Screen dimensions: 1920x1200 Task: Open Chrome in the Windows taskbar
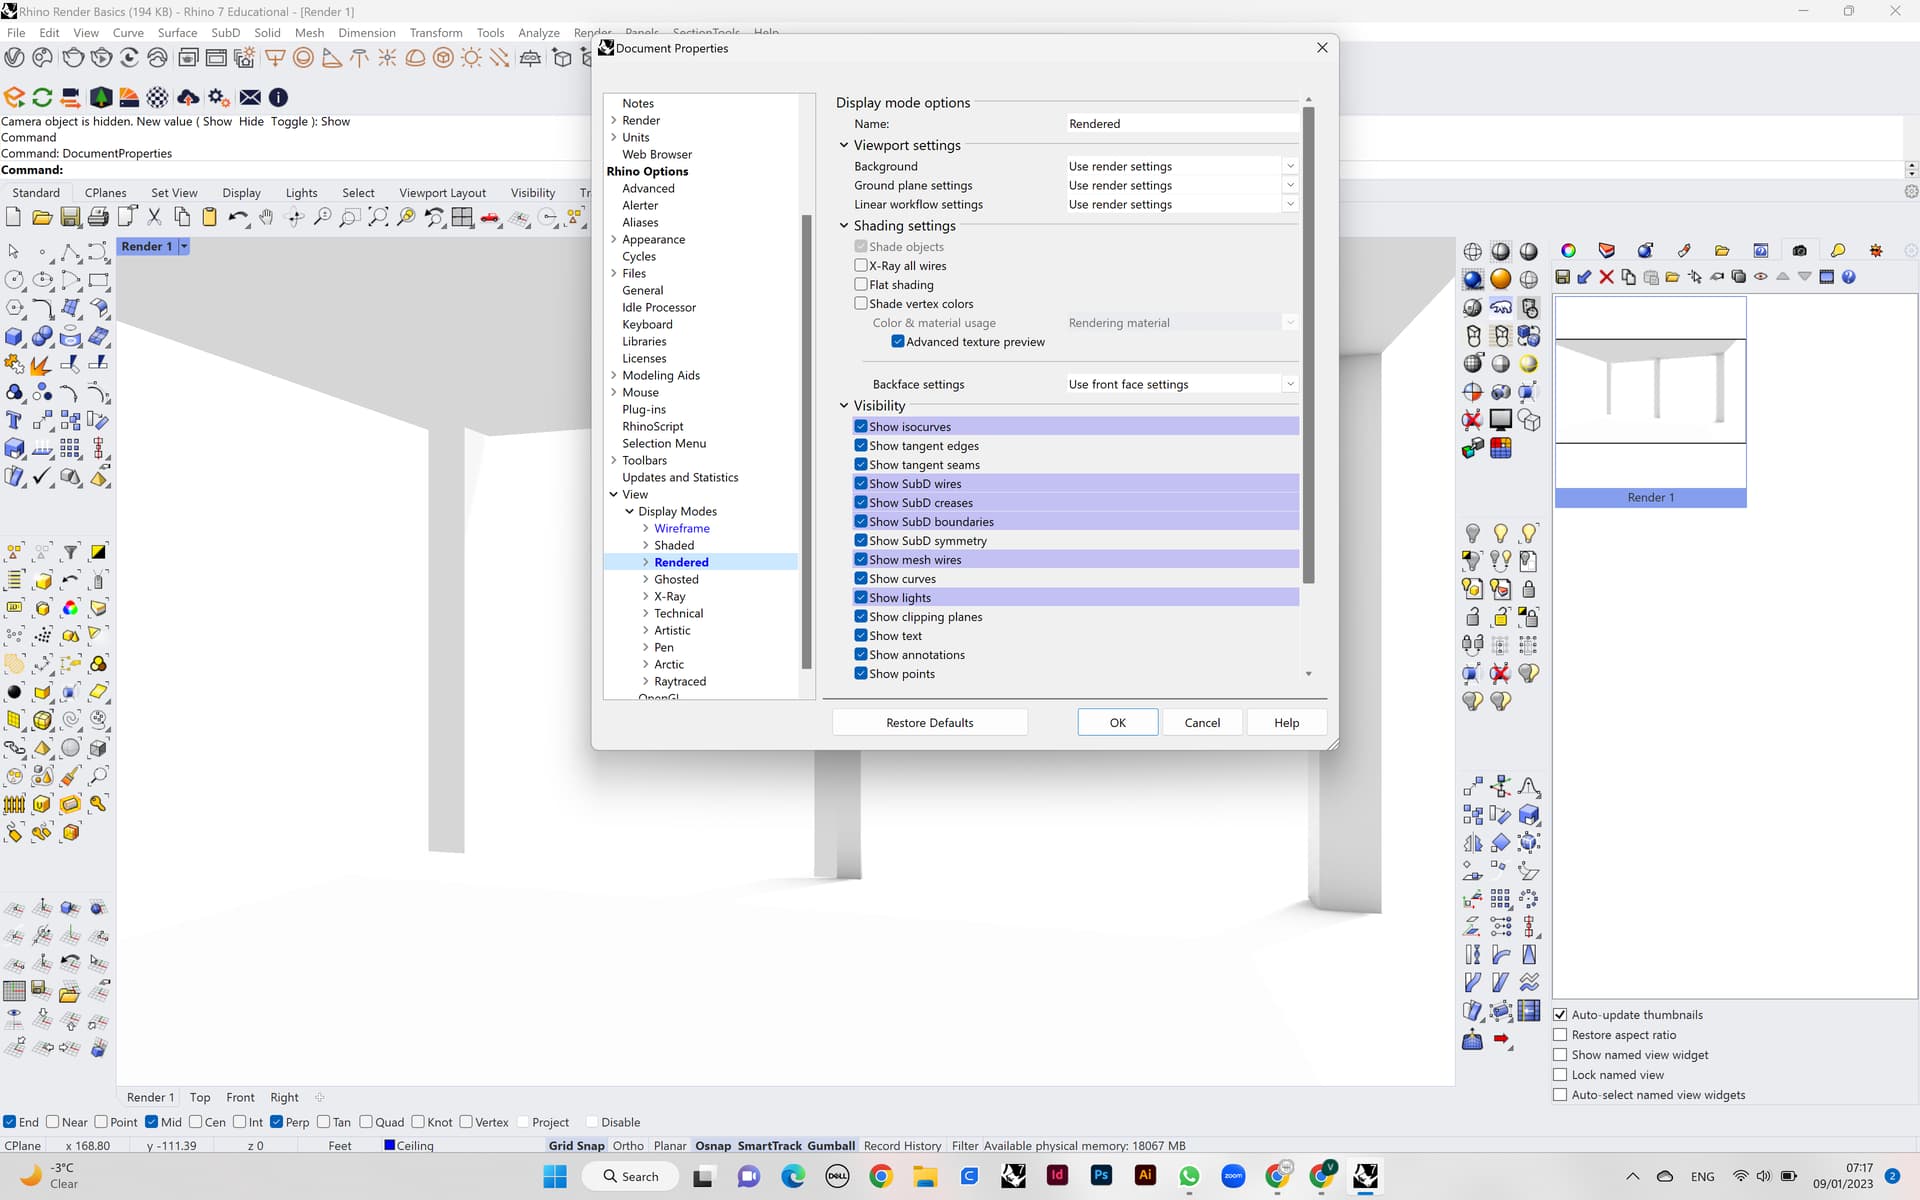click(x=881, y=1176)
